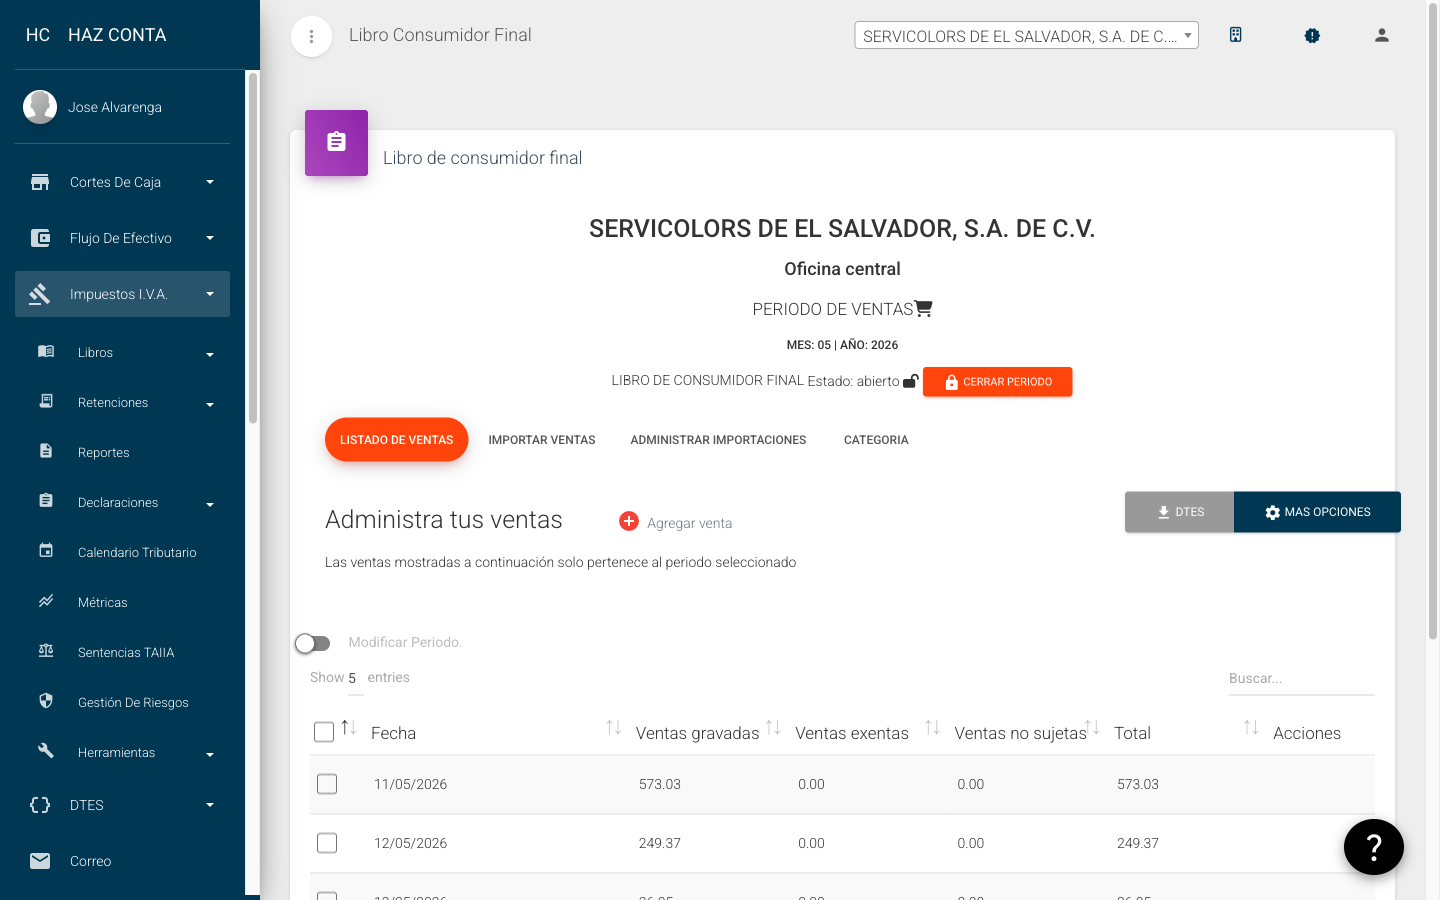1440x900 pixels.
Task: Sort by the Total column arrows
Action: coord(1251,728)
